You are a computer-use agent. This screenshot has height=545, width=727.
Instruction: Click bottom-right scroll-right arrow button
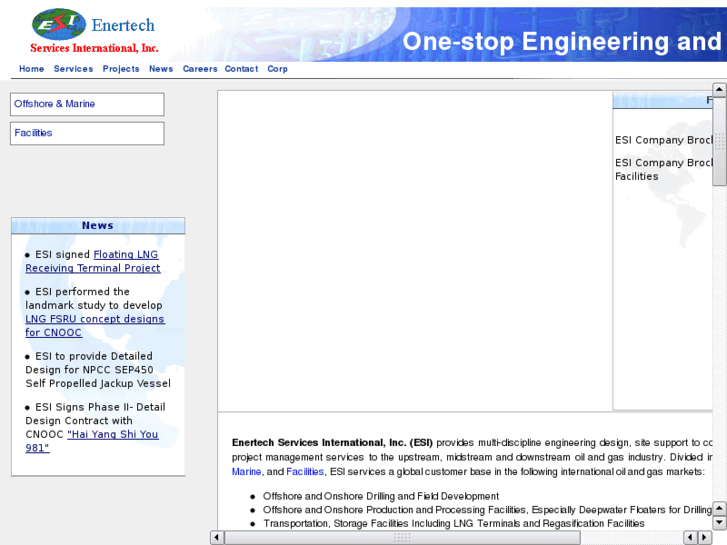point(705,538)
